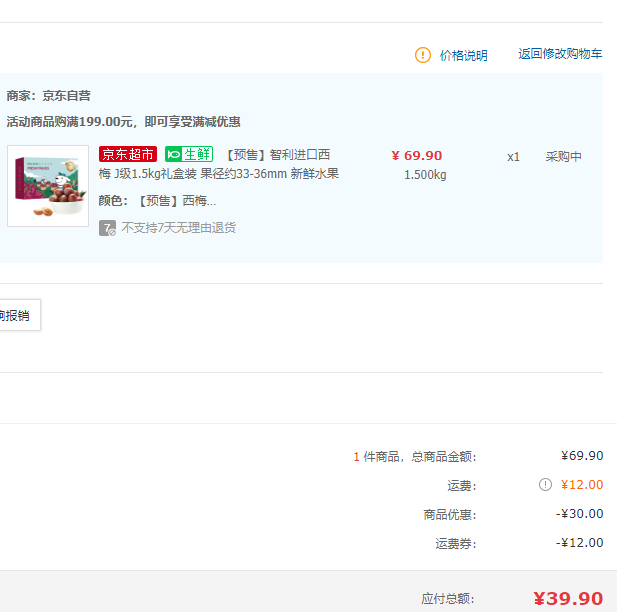Viewport: 617px width, 612px height.
Task: Open the 价格说明 price explanation link
Action: pyautogui.click(x=463, y=56)
